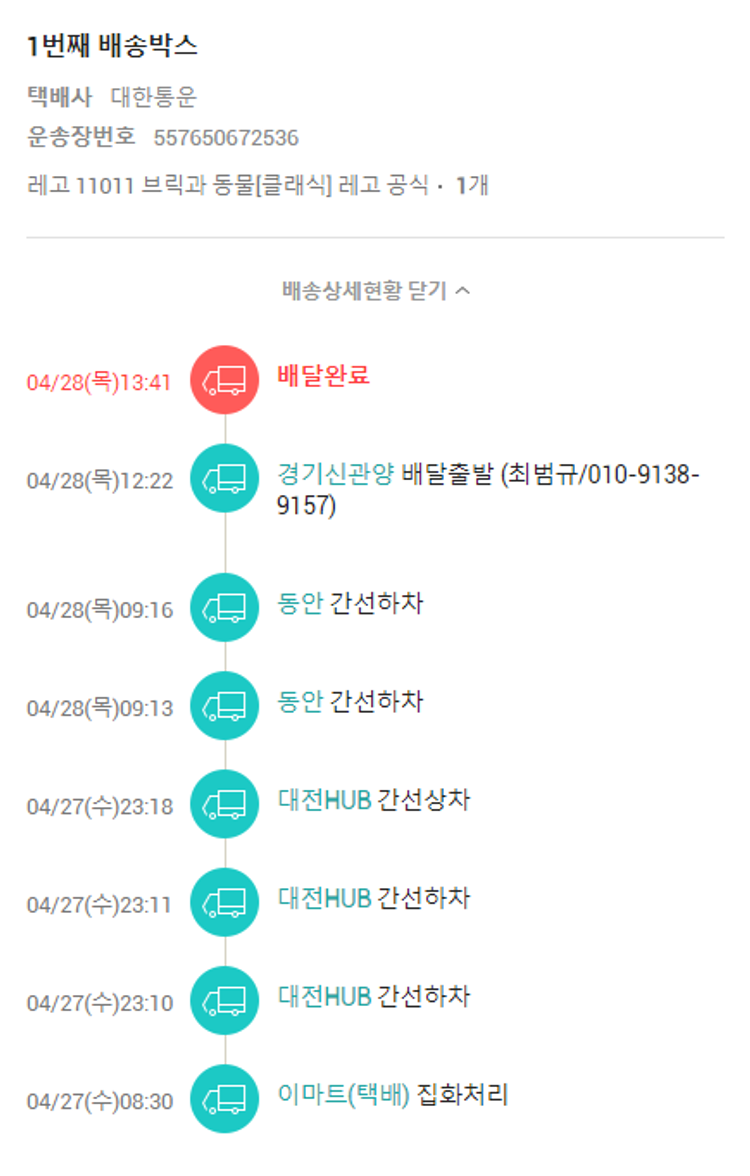Click truck icon for 이마트(택배) 집화처리
The width and height of the screenshot is (750, 1176).
pos(225,1099)
